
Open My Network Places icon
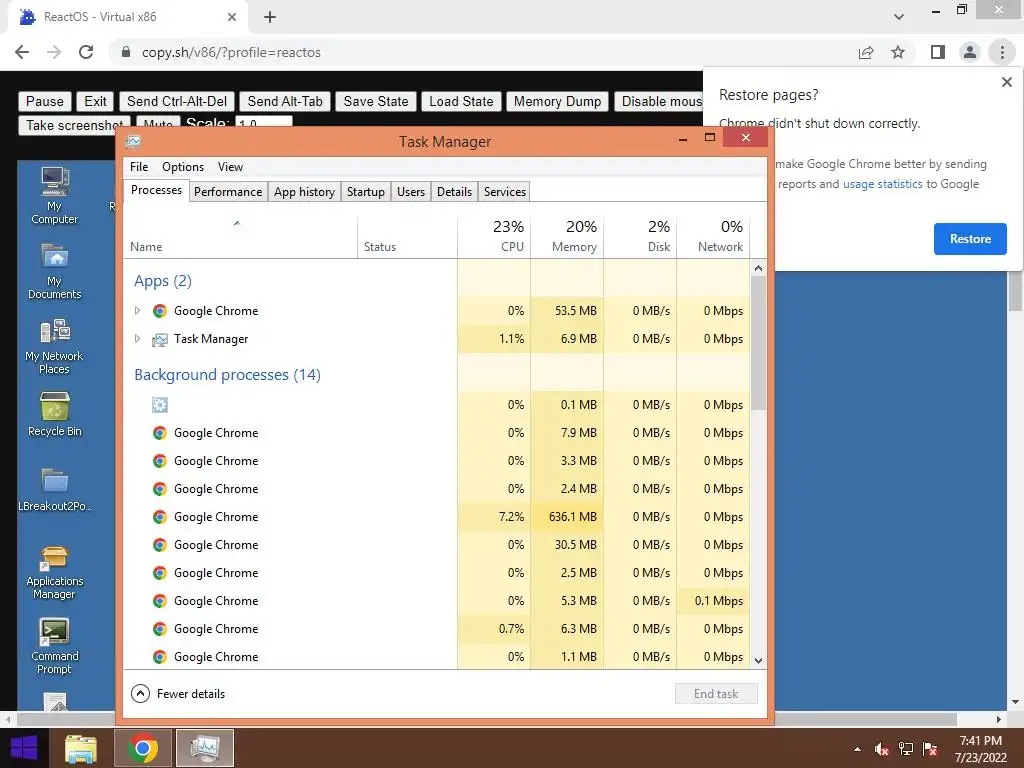pos(54,345)
